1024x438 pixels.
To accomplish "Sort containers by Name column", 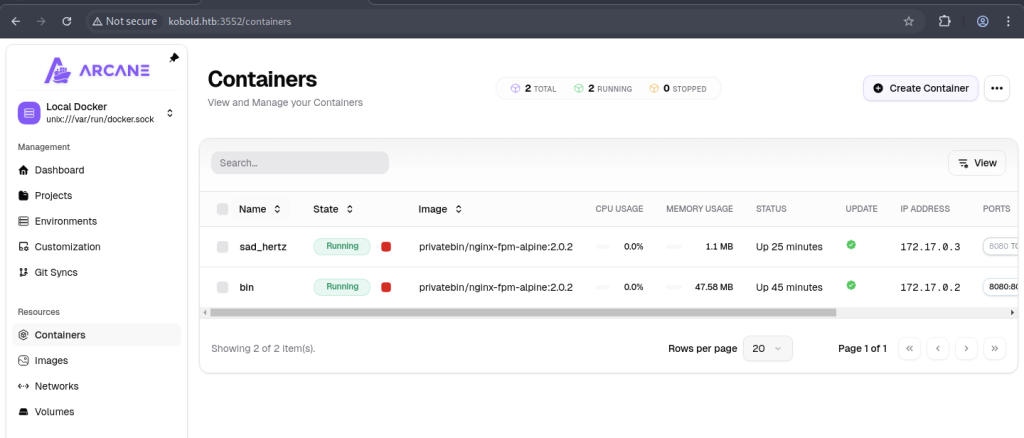I will click(260, 210).
